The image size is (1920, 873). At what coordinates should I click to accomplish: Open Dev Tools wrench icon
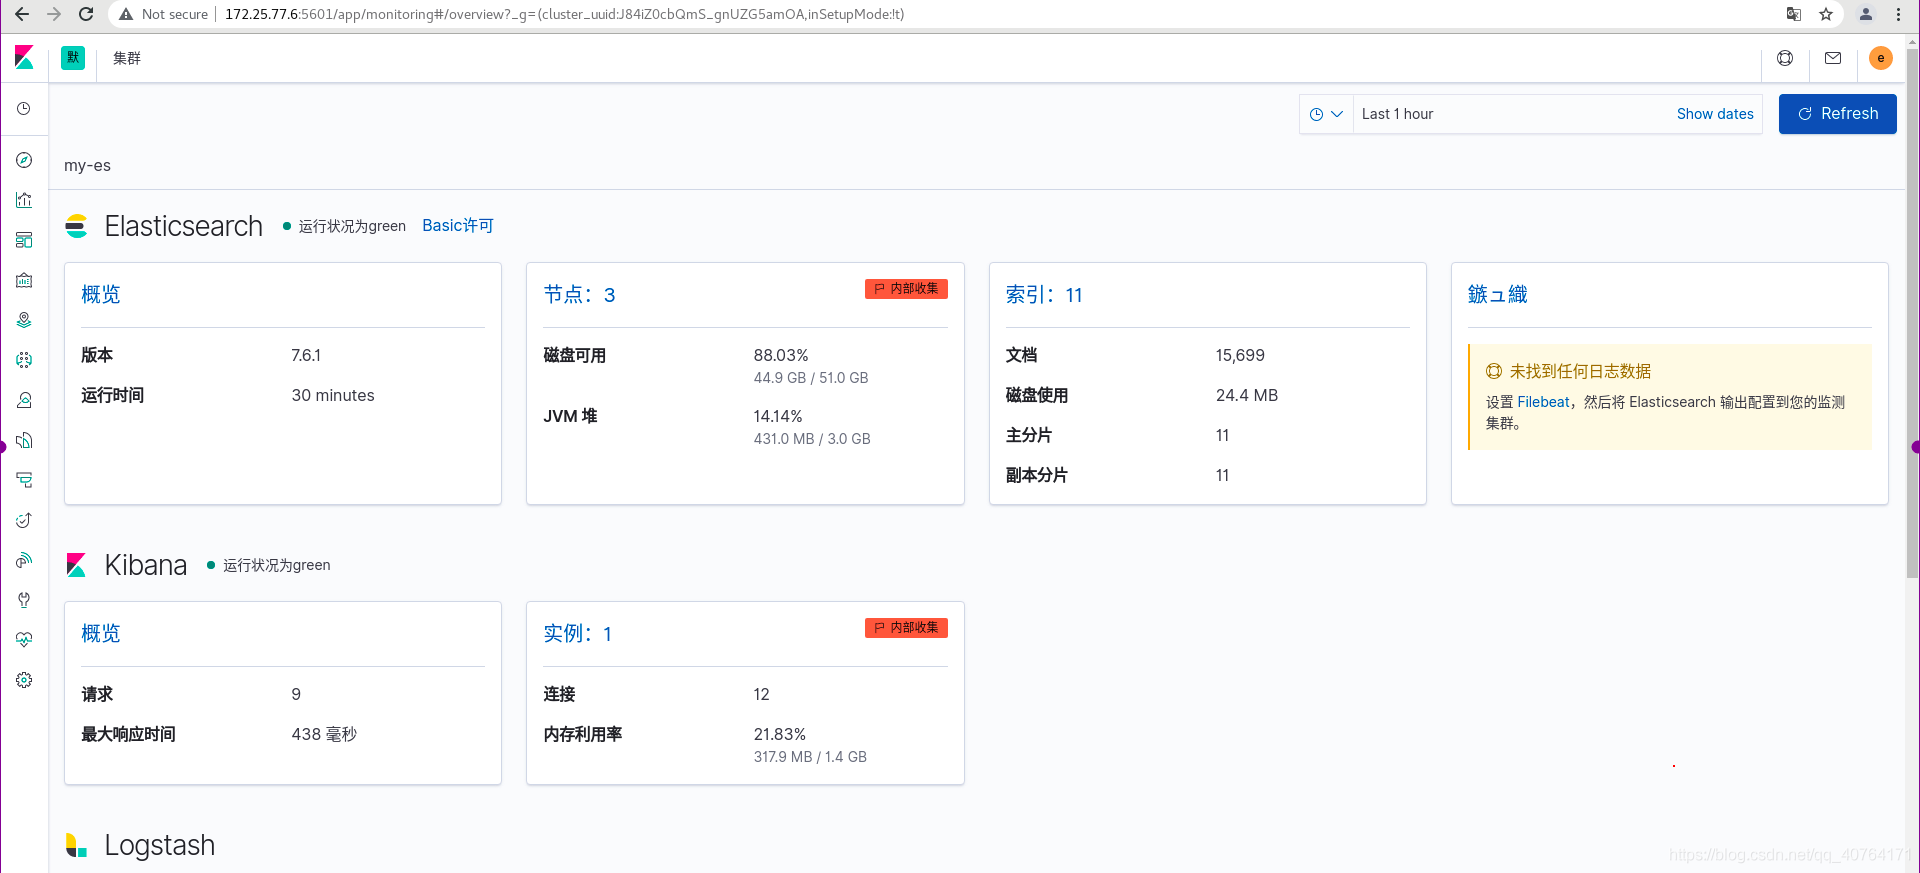(24, 600)
